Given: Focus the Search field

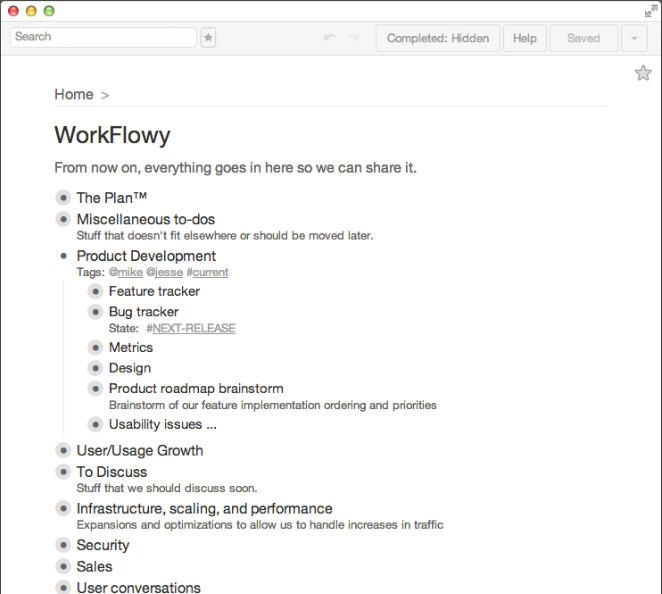Looking at the screenshot, I should pos(103,37).
